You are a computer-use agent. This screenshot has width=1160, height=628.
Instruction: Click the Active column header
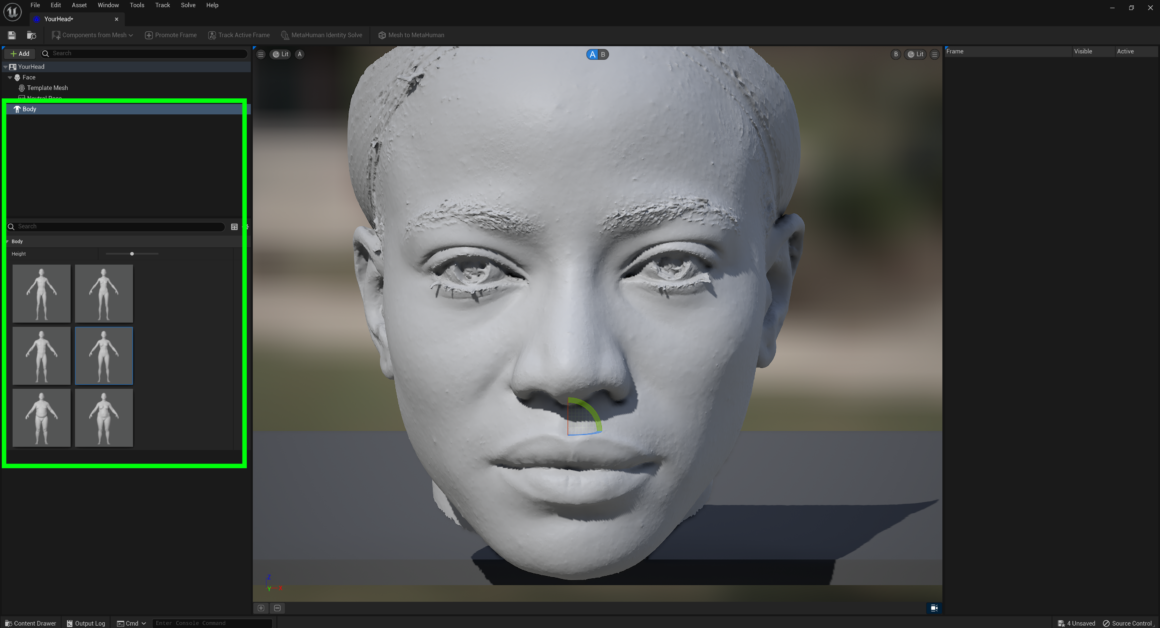(x=1125, y=52)
